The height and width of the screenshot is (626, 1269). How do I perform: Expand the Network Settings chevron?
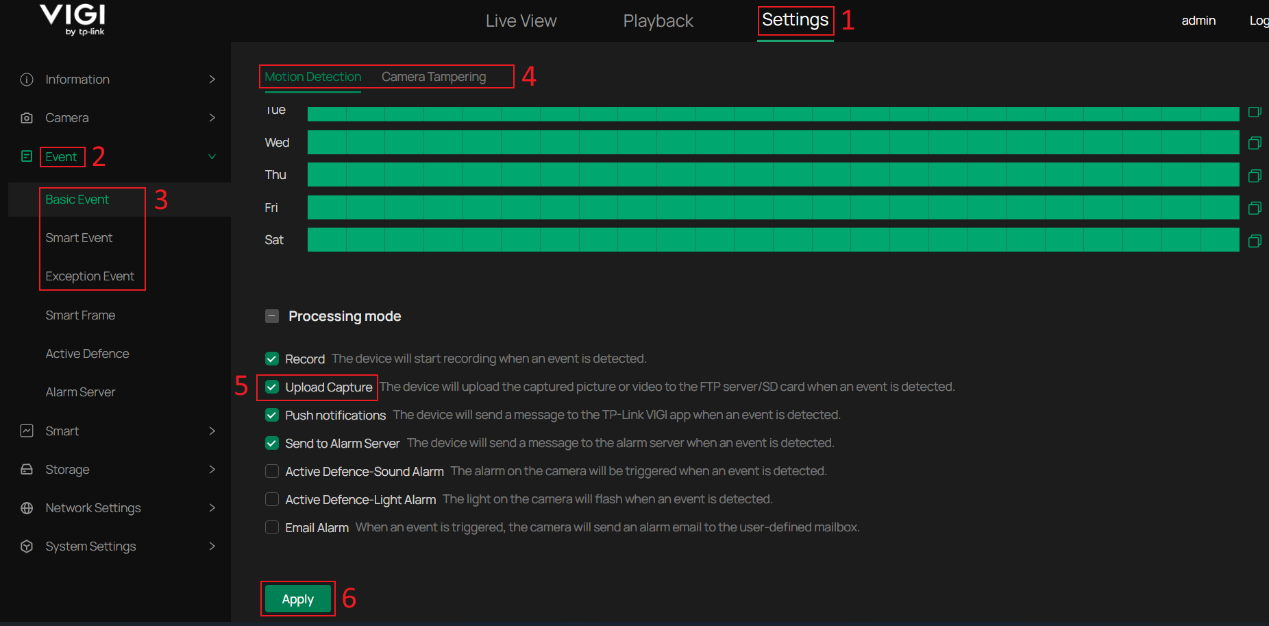click(211, 507)
